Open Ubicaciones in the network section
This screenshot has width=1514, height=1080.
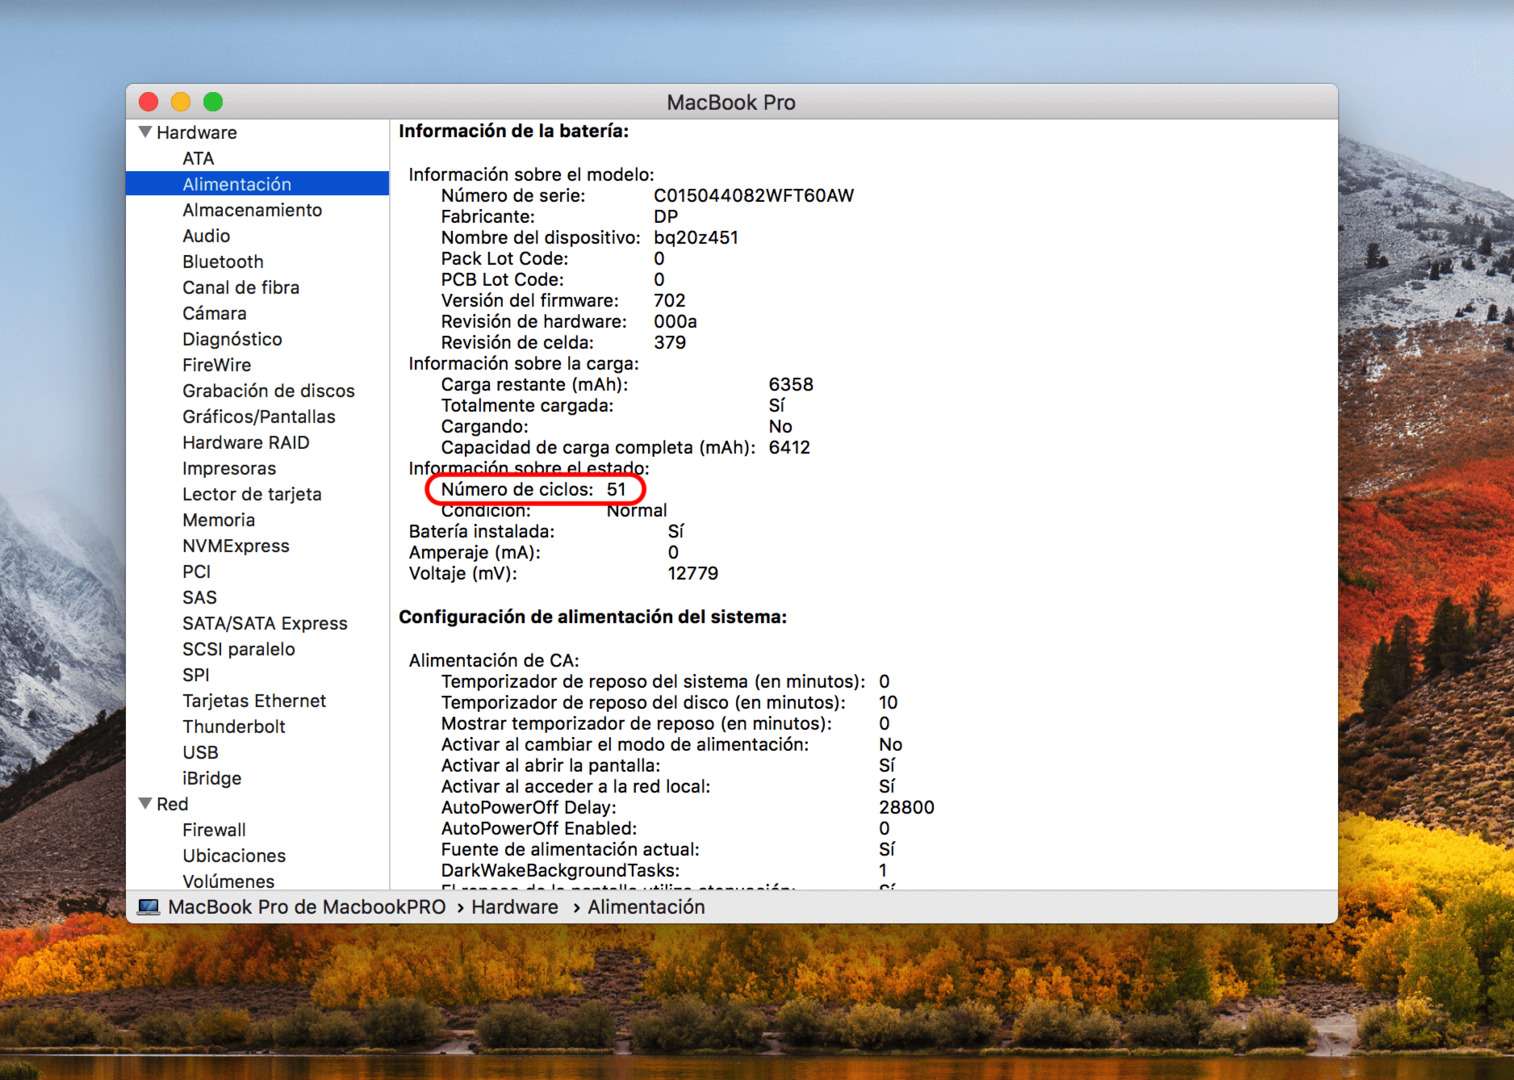(x=234, y=856)
